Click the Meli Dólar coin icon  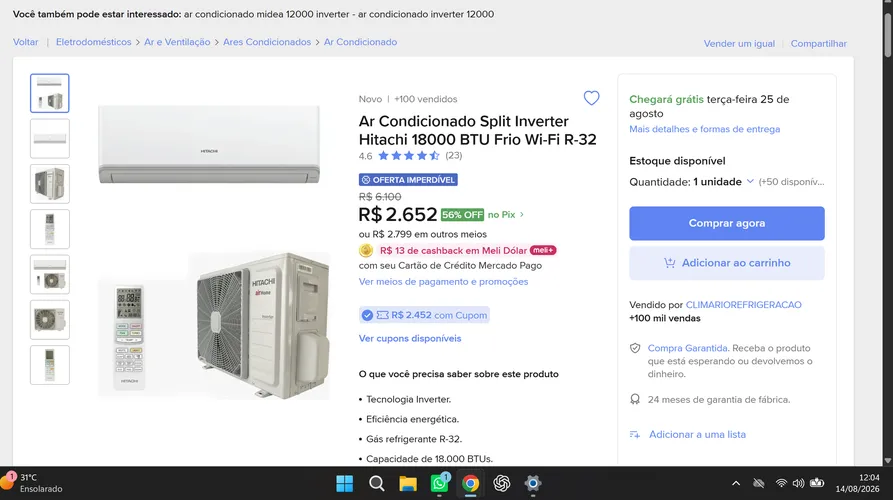366,251
